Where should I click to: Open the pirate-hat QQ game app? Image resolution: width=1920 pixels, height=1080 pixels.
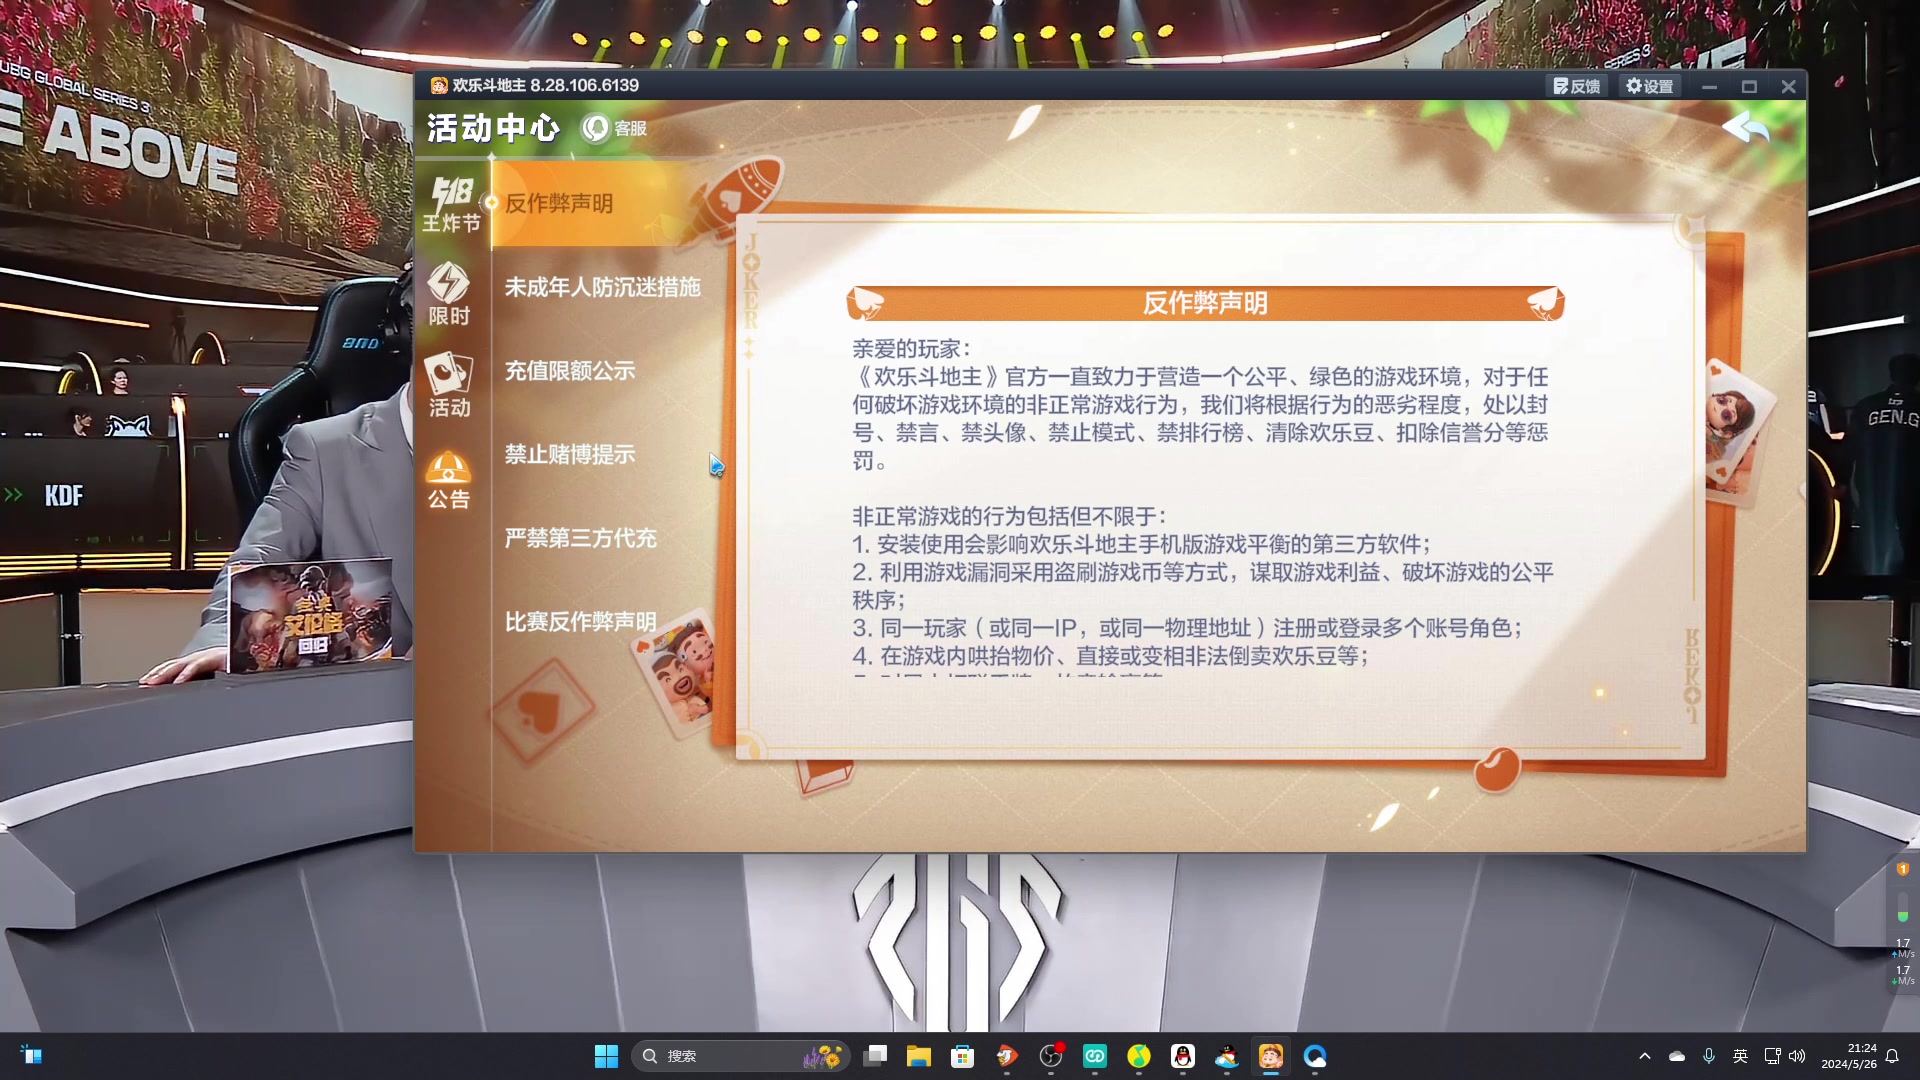coord(1227,1056)
